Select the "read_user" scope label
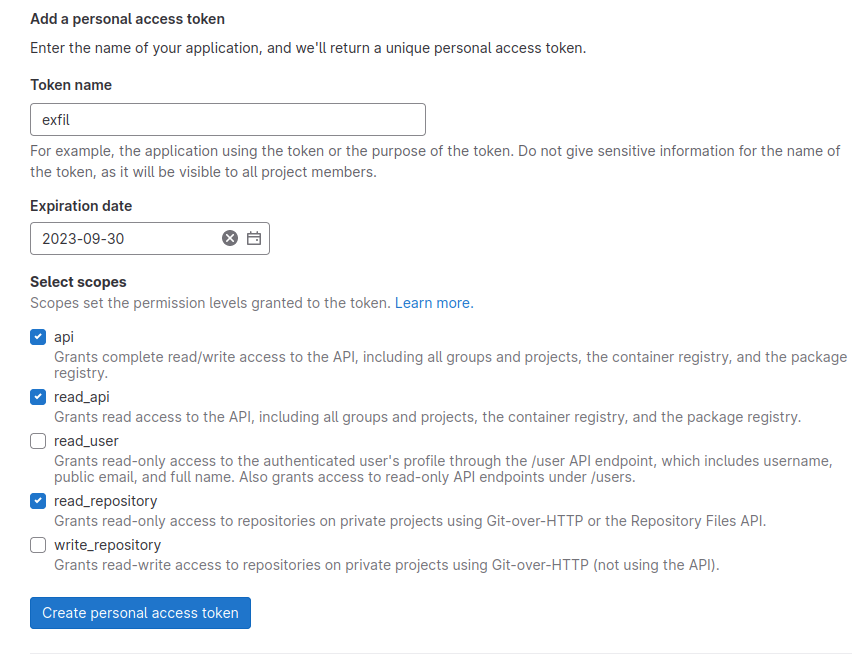The width and height of the screenshot is (867, 657). point(86,441)
